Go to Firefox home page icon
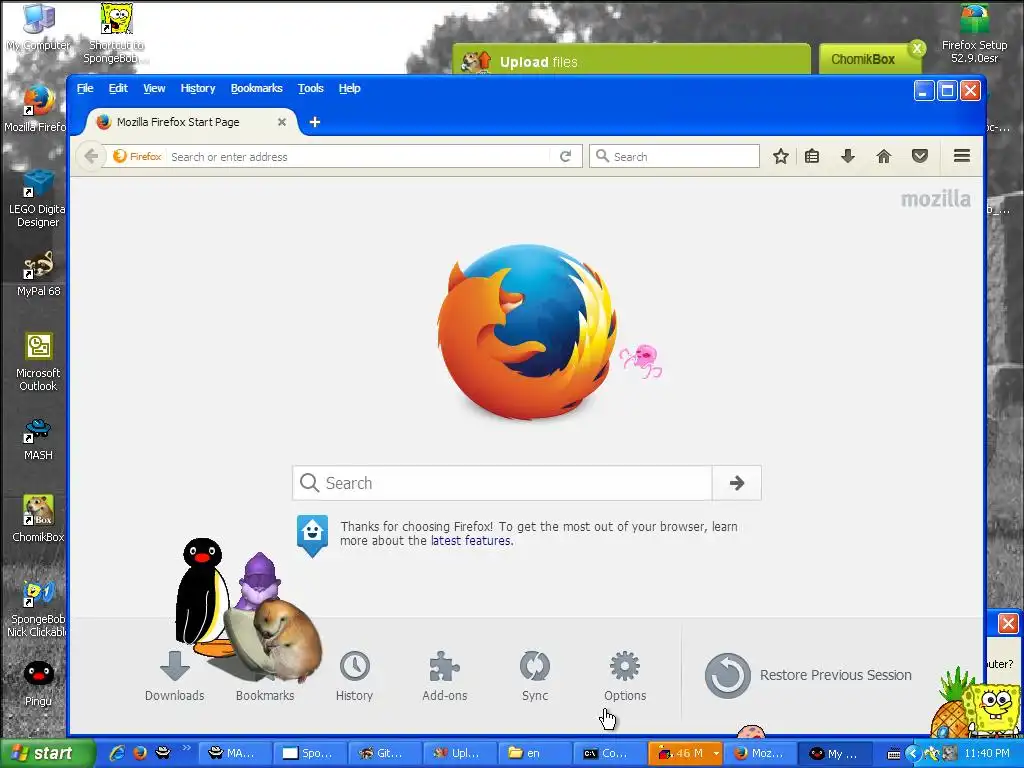This screenshot has width=1024, height=768. click(x=884, y=156)
